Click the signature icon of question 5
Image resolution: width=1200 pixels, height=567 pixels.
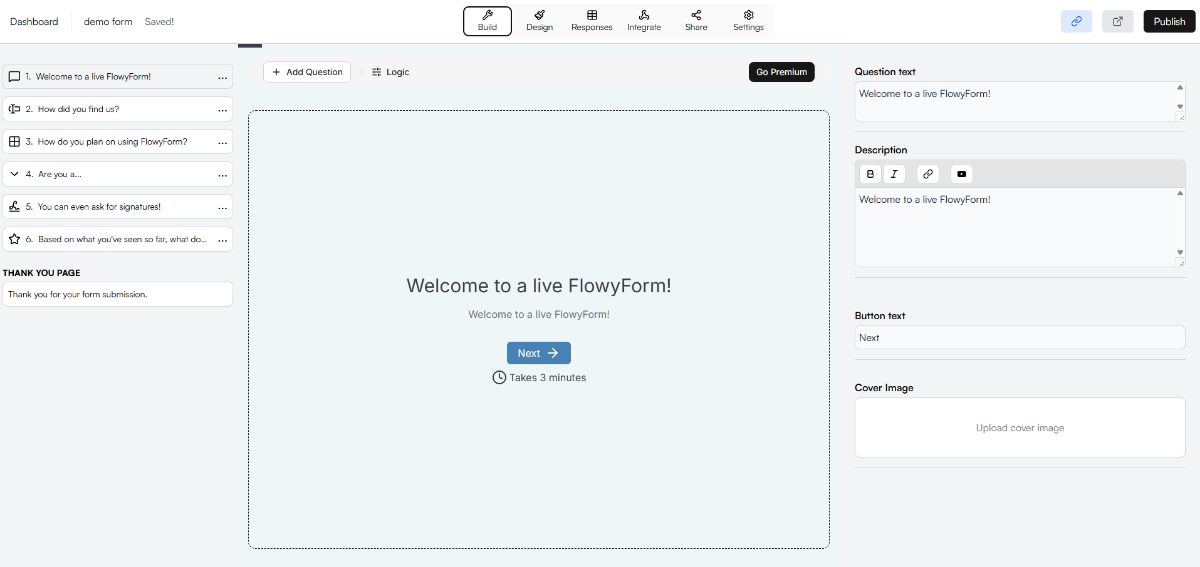14,207
